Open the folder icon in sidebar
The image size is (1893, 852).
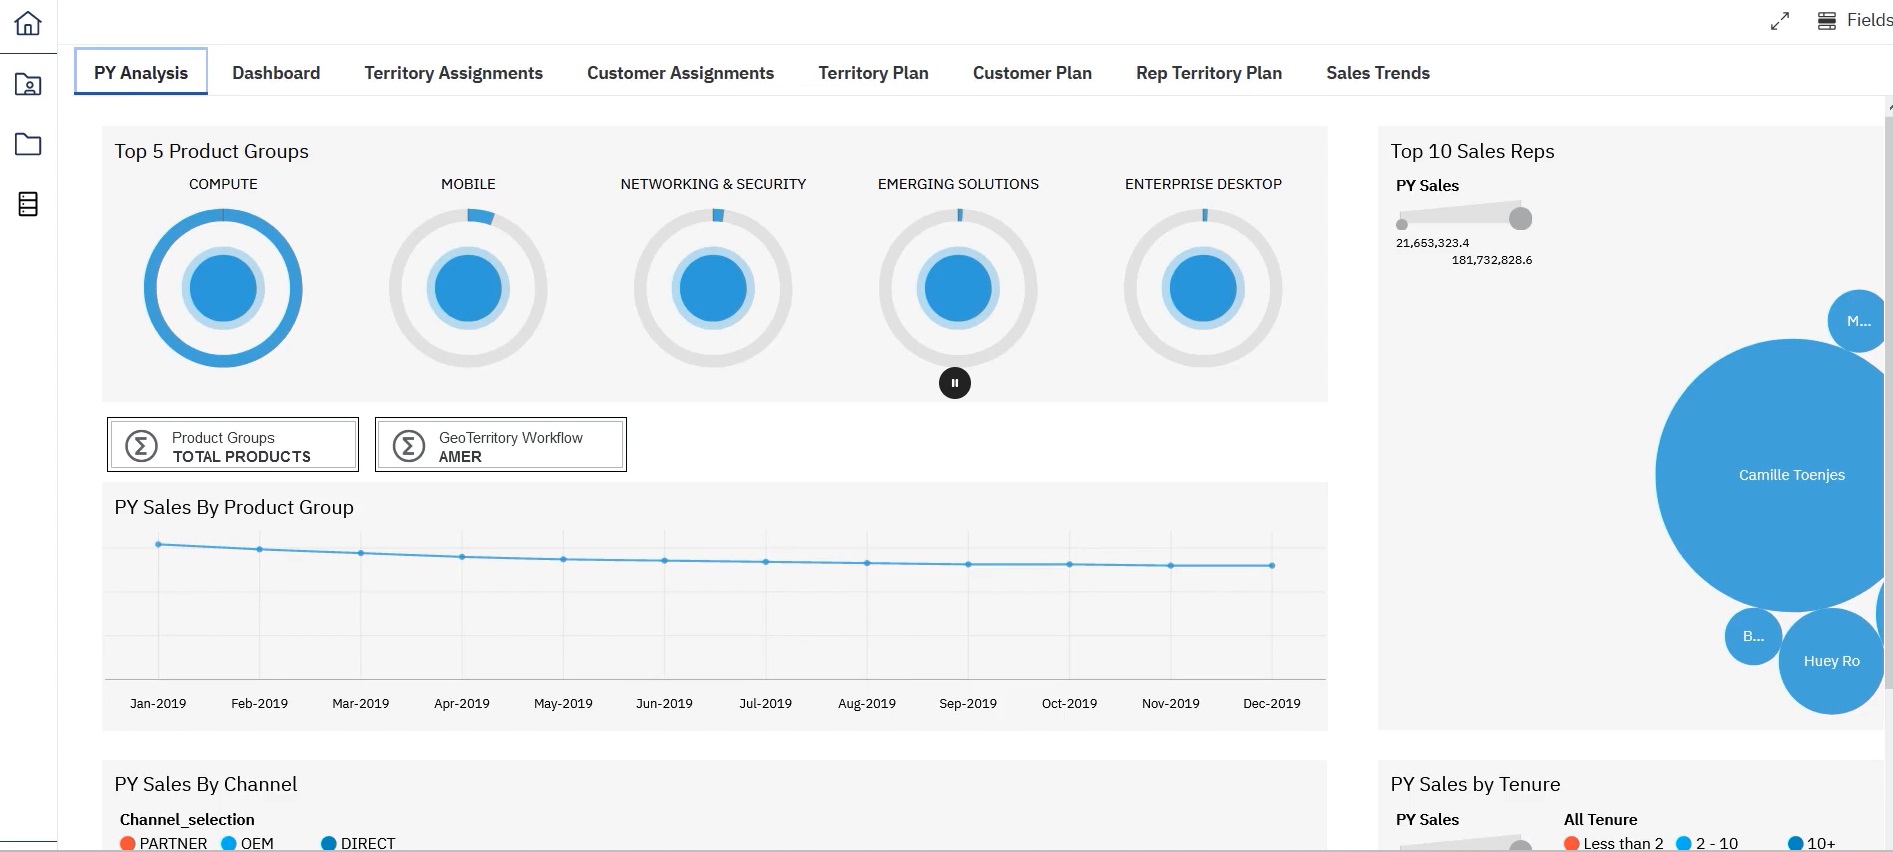click(x=28, y=145)
